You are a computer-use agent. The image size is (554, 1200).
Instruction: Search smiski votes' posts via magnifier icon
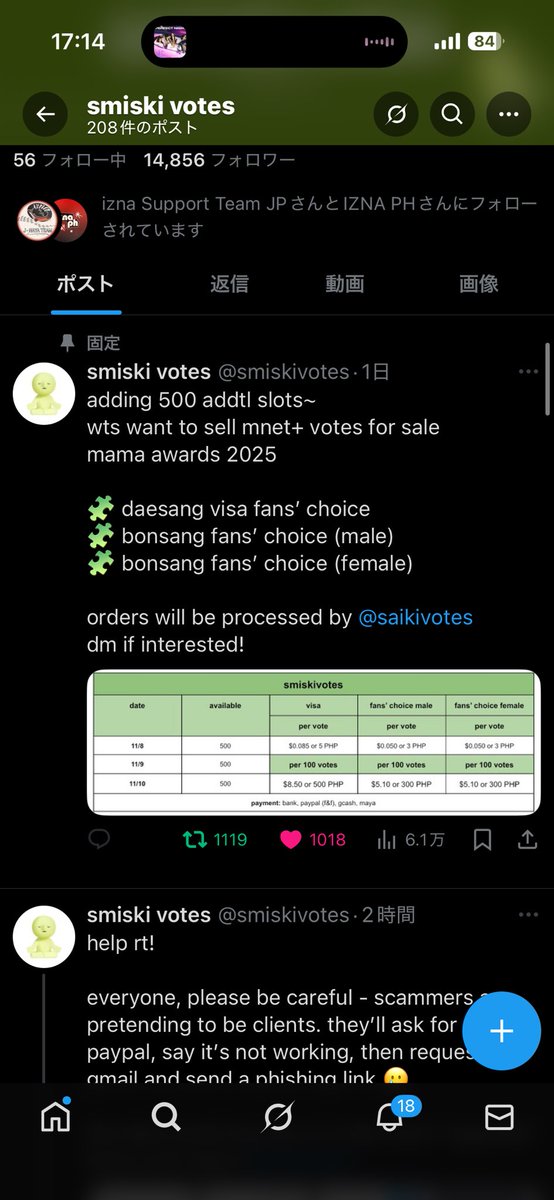click(452, 115)
